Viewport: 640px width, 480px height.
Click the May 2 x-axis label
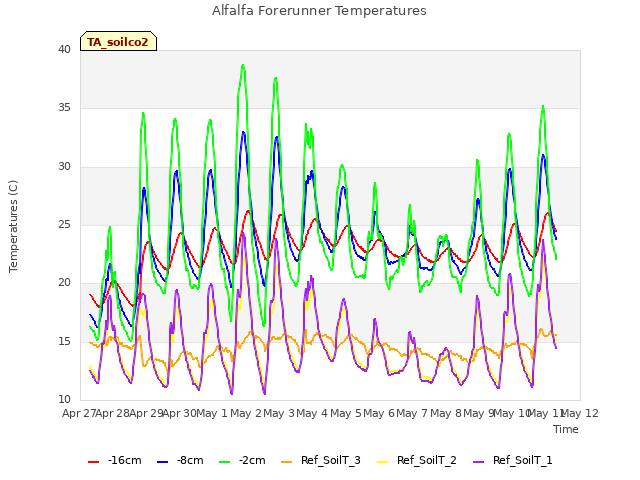(246, 413)
